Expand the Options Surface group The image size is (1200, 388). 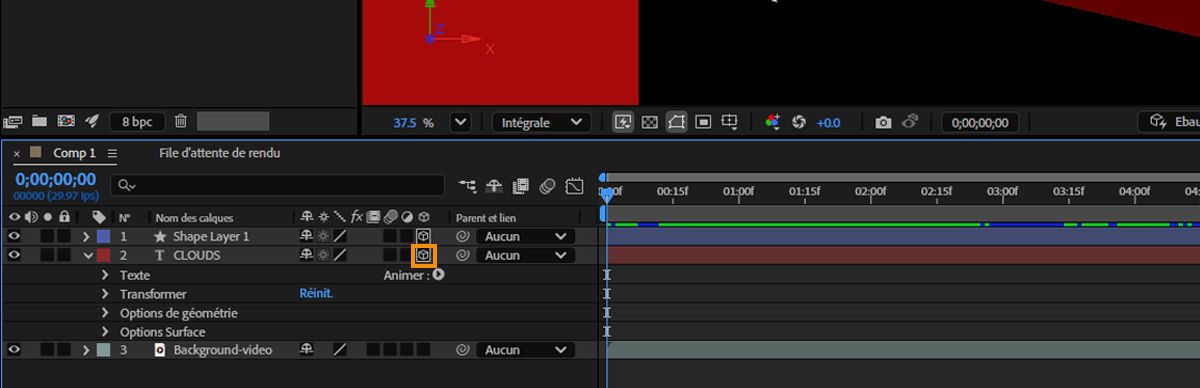(105, 332)
